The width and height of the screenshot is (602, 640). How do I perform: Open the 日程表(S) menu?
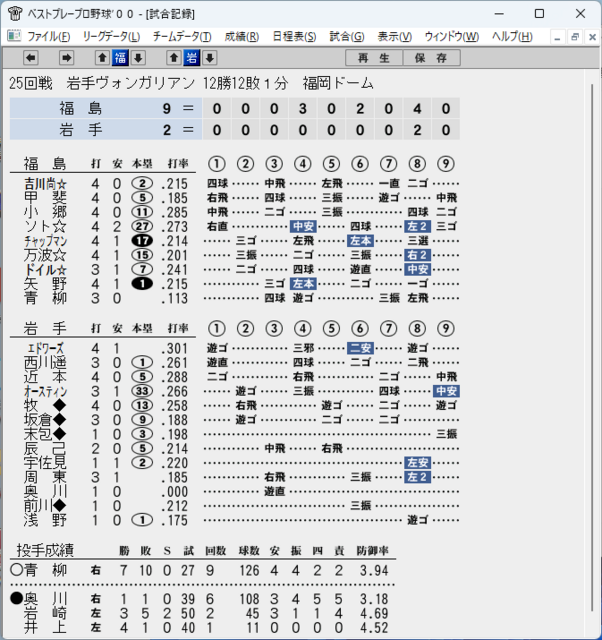[x=294, y=37]
